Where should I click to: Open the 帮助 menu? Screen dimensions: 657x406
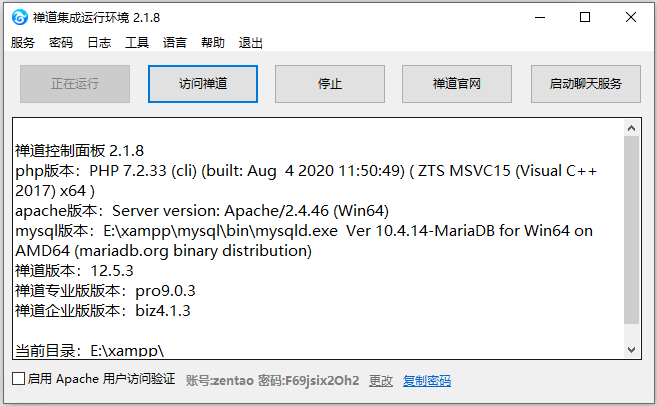coord(213,43)
